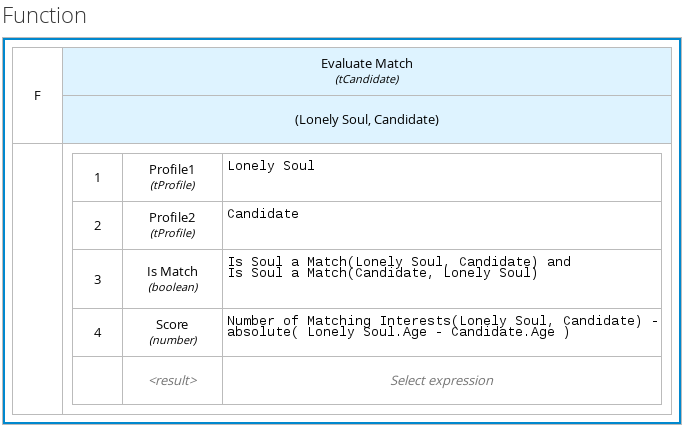
Task: Click the Score number name cell
Action: click(x=172, y=331)
